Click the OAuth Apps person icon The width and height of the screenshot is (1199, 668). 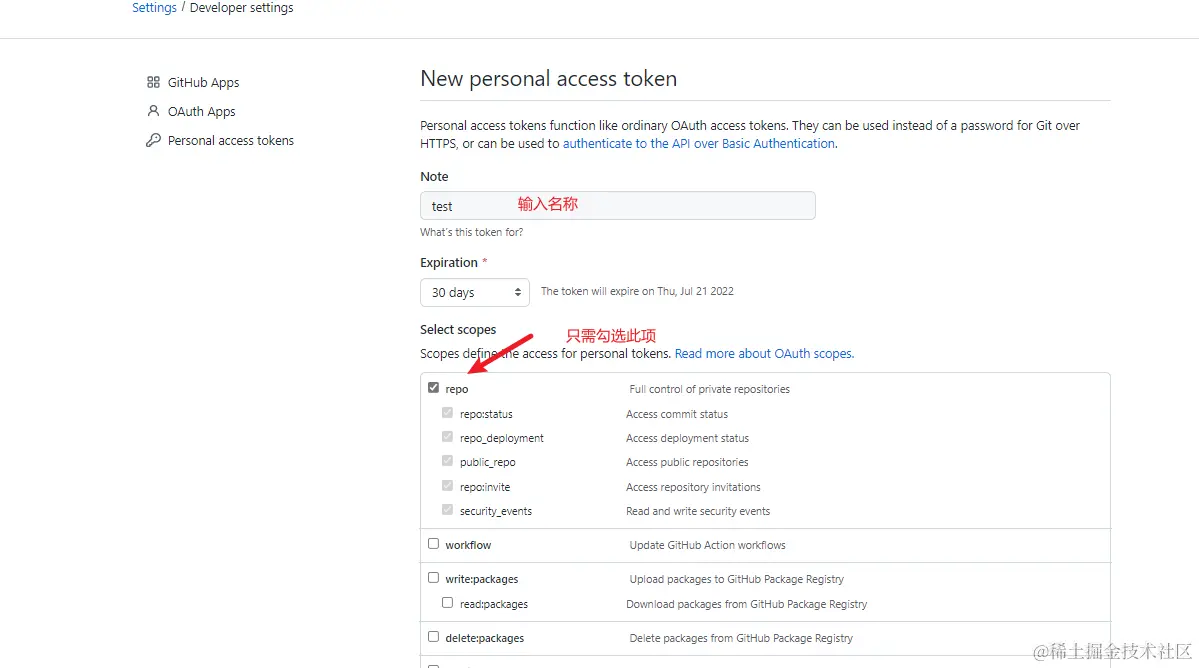pos(153,111)
